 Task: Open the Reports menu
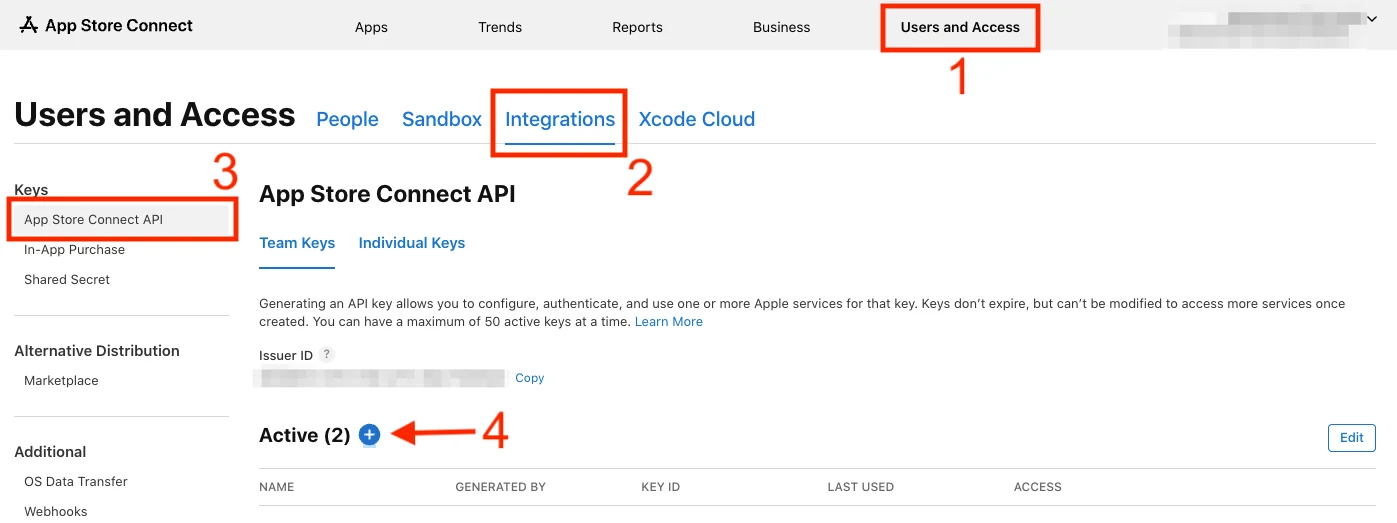click(637, 27)
